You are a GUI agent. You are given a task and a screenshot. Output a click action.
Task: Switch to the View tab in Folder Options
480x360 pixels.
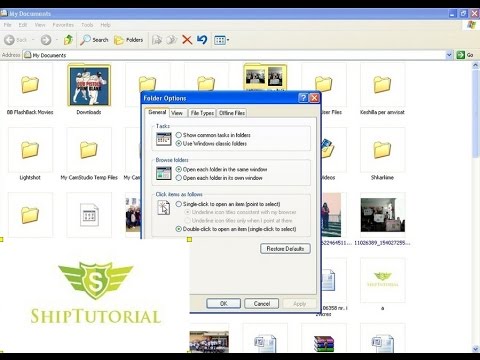[x=177, y=113]
